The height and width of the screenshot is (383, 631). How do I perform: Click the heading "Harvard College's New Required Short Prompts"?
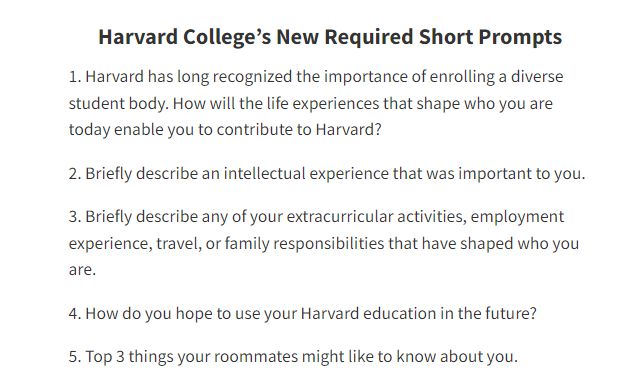pos(330,37)
